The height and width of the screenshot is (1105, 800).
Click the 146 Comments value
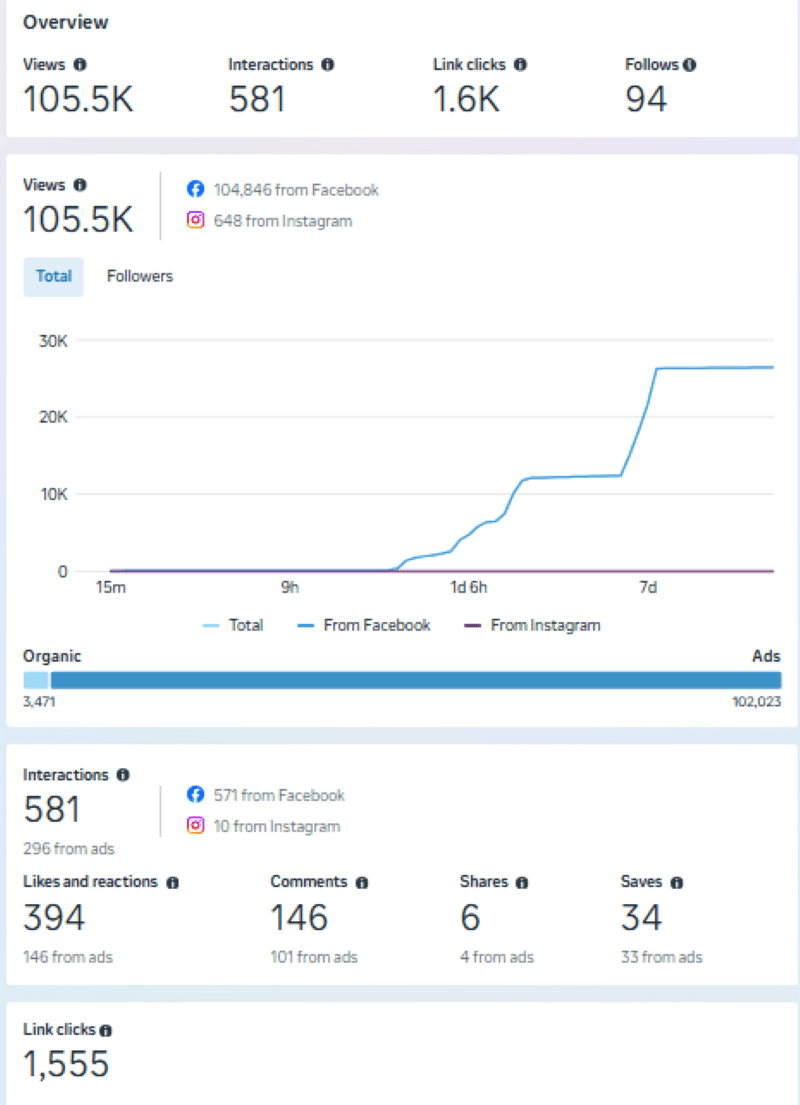(x=300, y=917)
